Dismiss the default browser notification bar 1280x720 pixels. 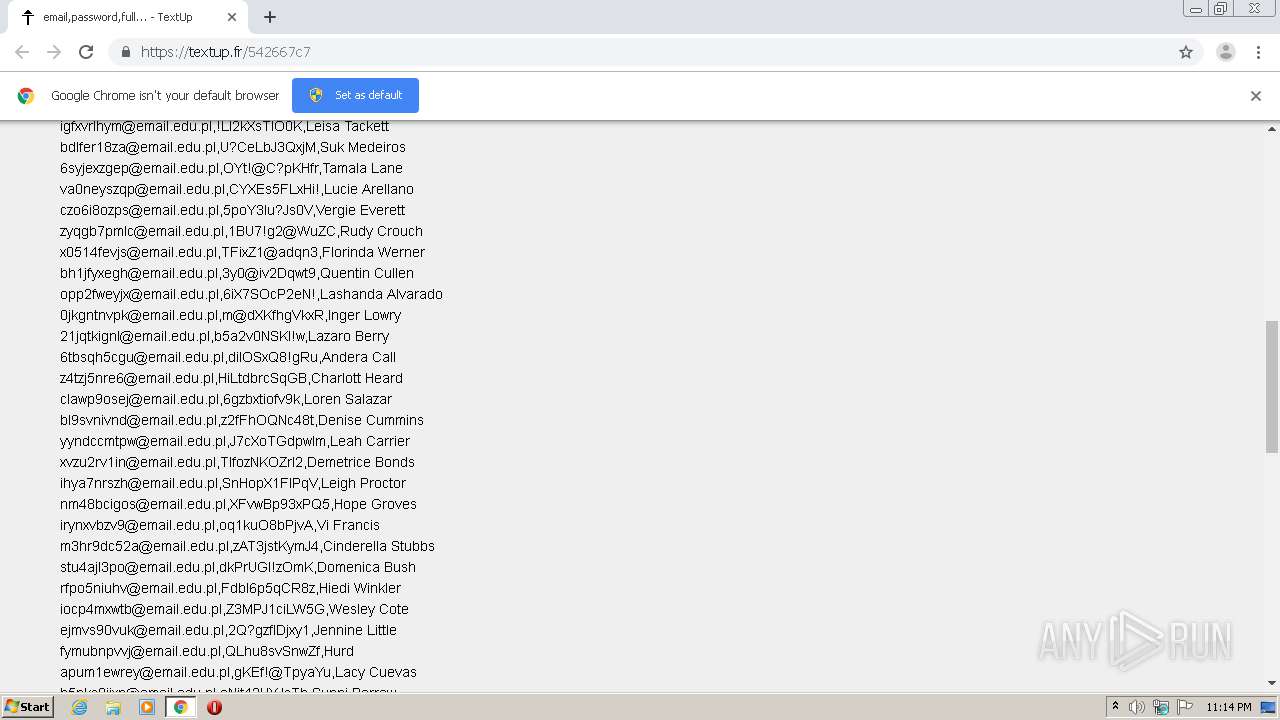(1256, 96)
